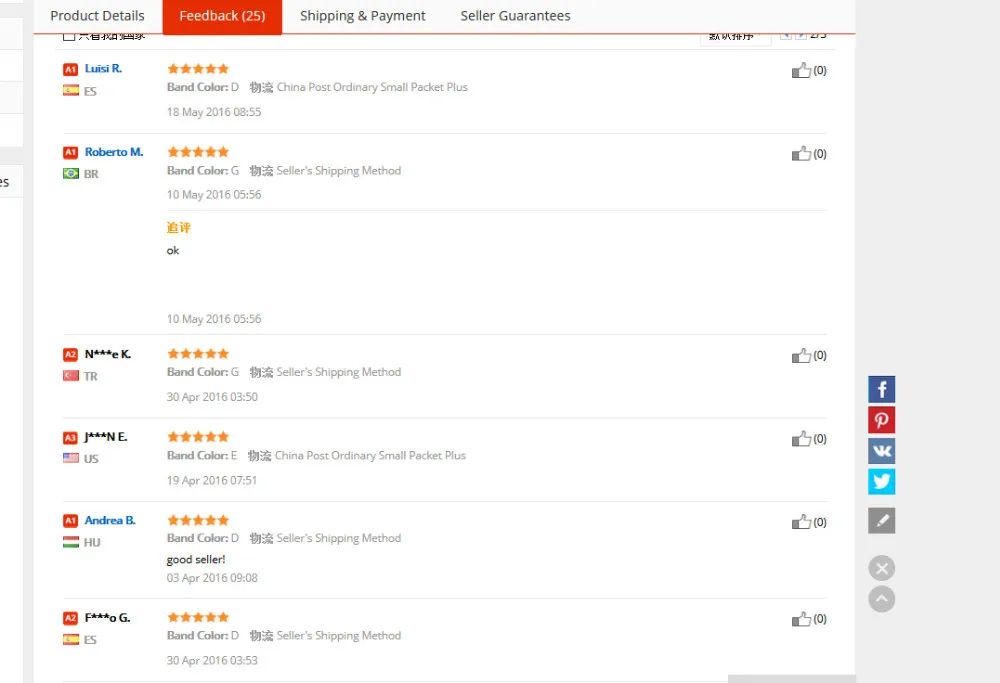Like Luisi R.'s review with thumbs up

tap(801, 70)
